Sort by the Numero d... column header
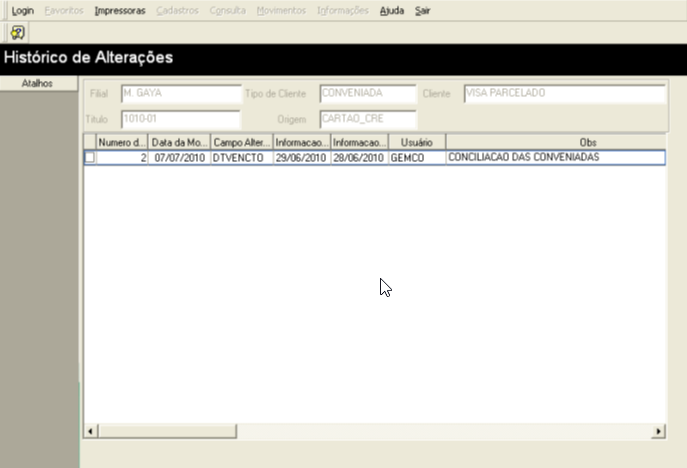This screenshot has width=687, height=468. 122,142
